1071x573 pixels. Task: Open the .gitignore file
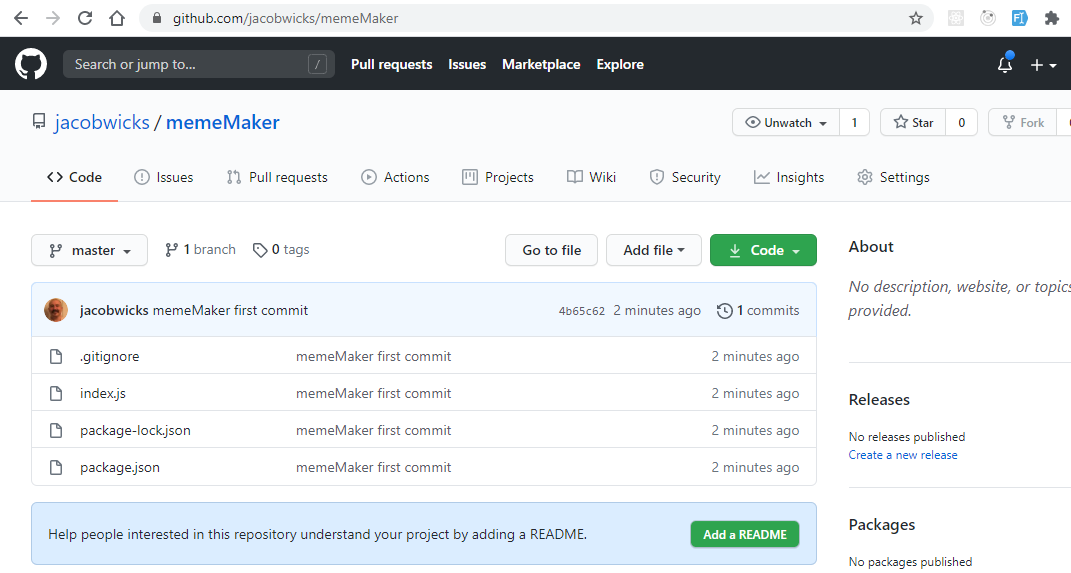[109, 357]
